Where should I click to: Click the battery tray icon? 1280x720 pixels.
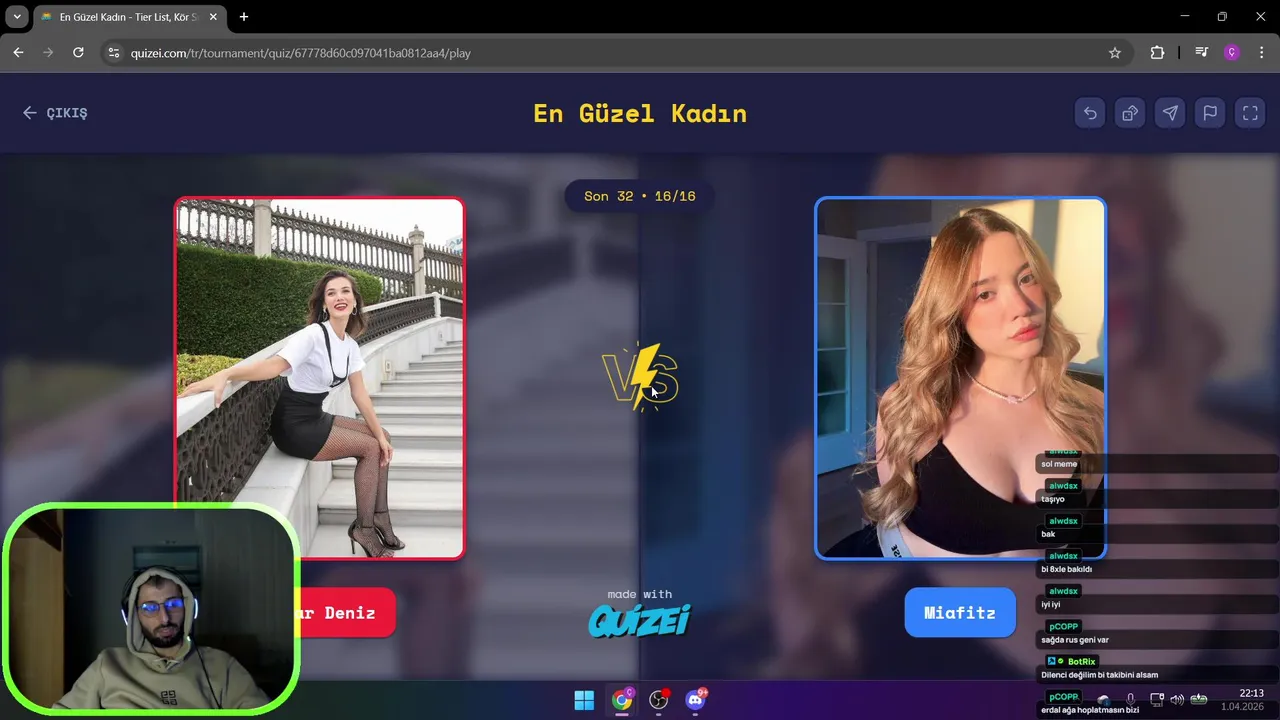1198,700
